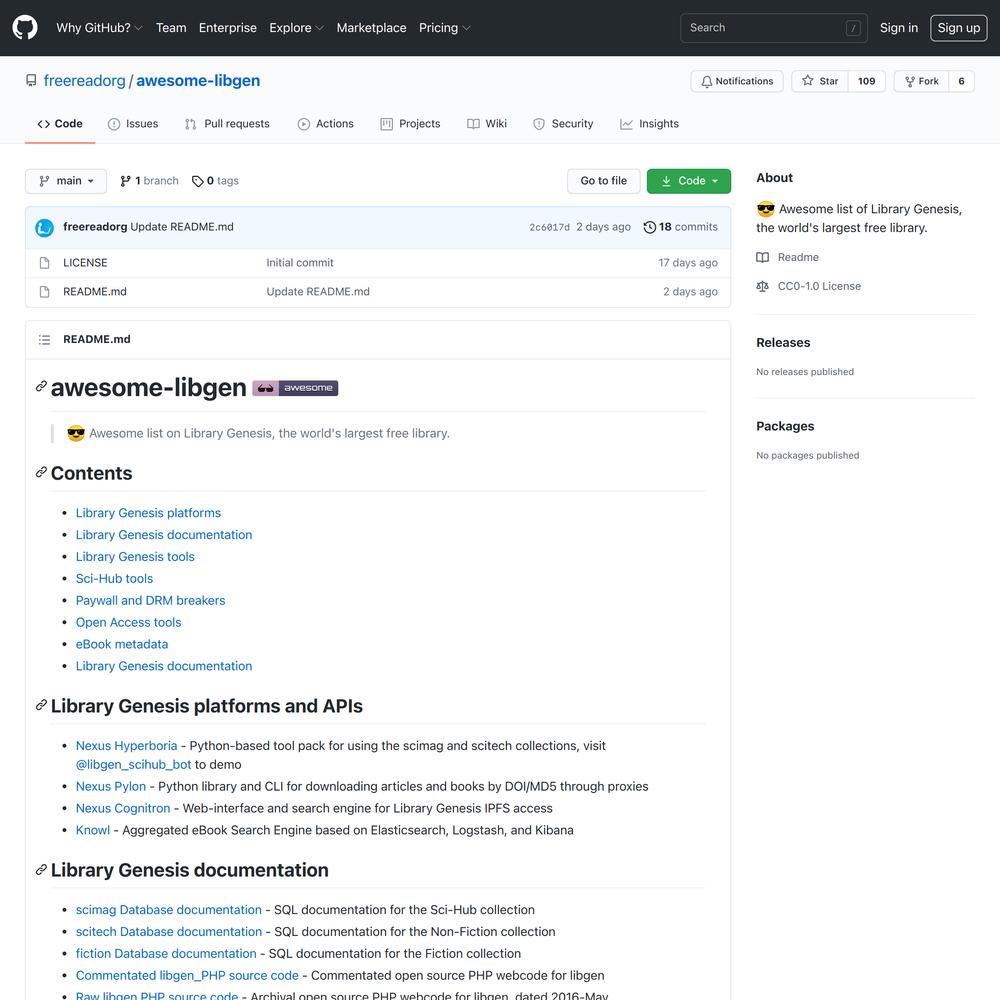This screenshot has height=1000, width=1000.
Task: Click the awesome sunglasses badge
Action: pyautogui.click(x=295, y=388)
